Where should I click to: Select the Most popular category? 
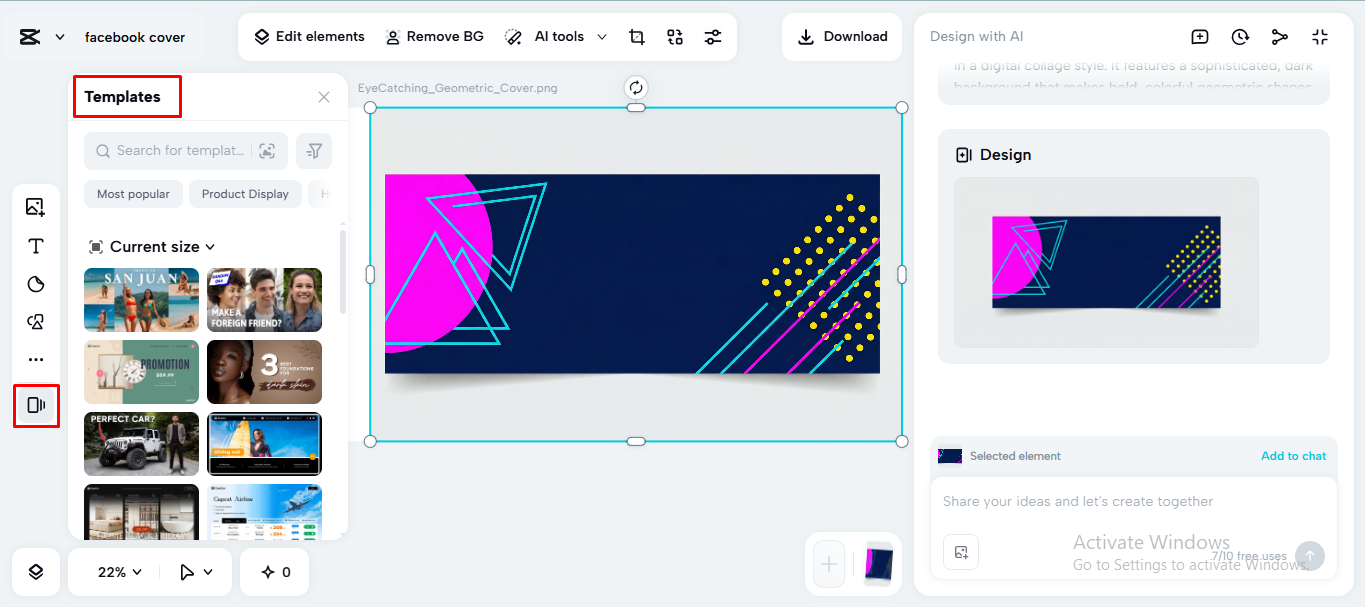(x=133, y=193)
